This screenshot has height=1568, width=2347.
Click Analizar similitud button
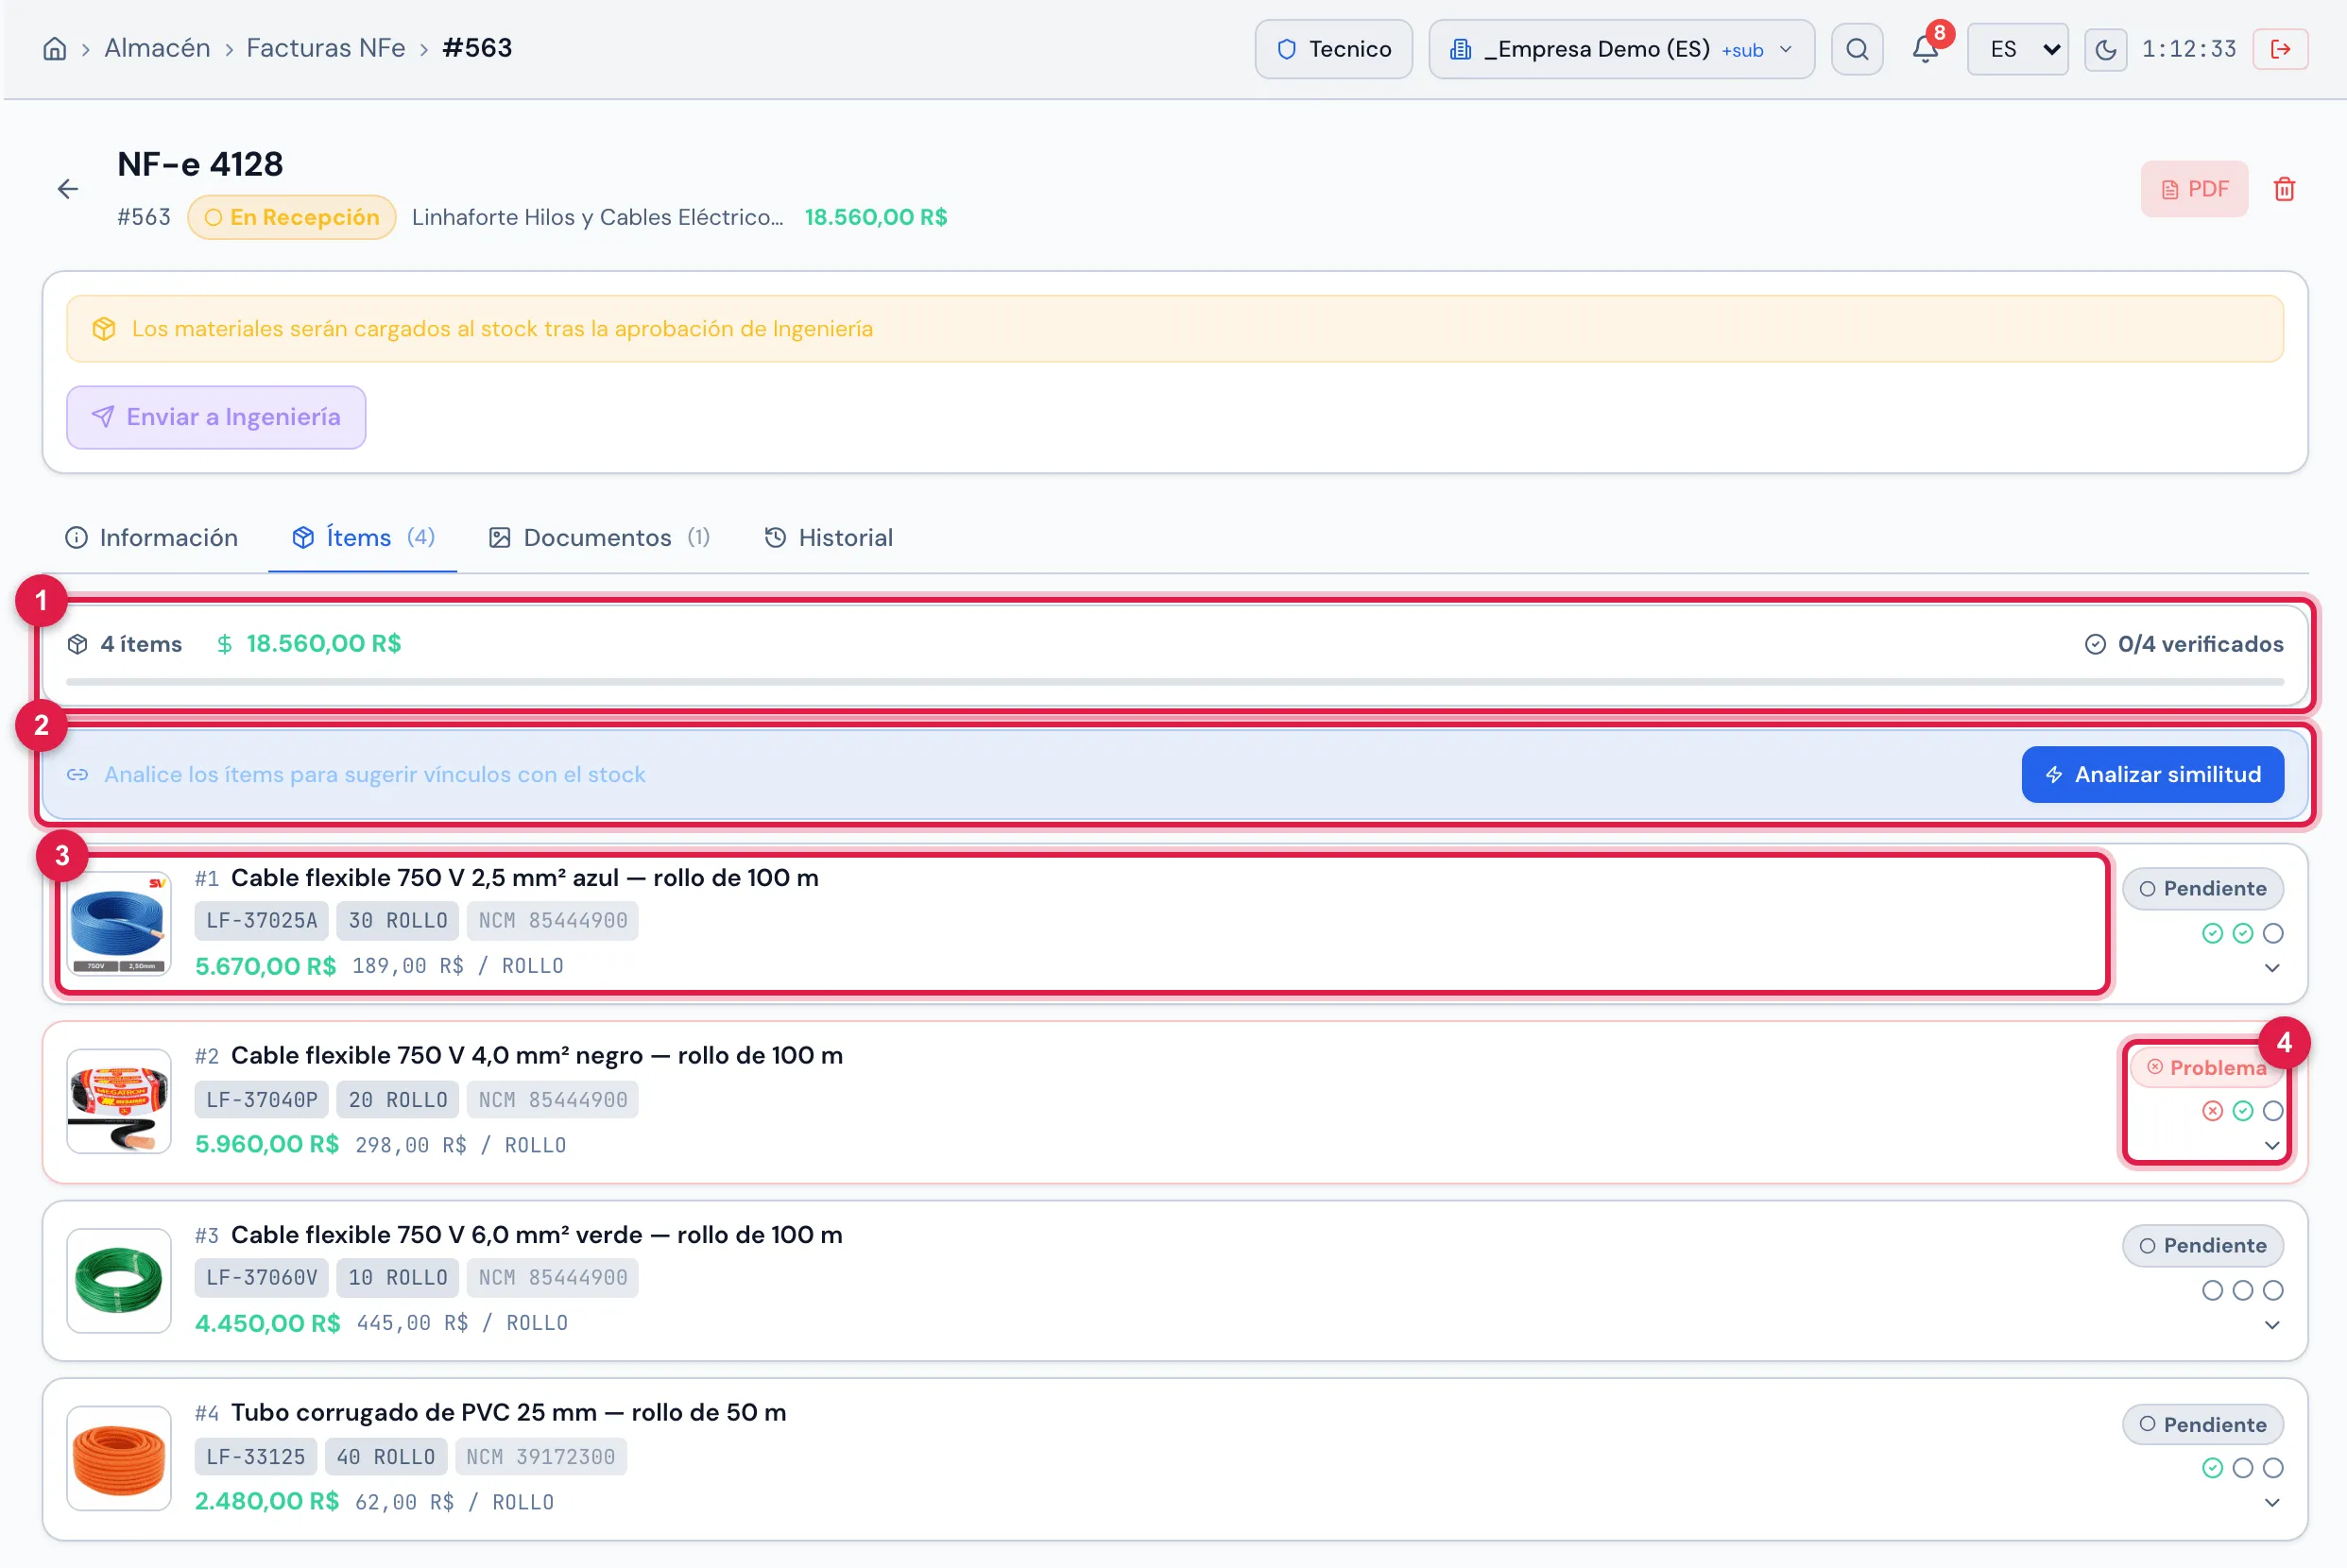click(2152, 775)
